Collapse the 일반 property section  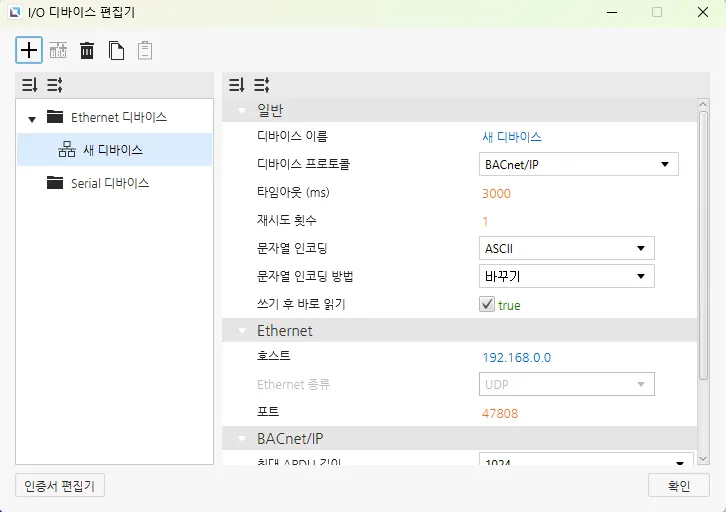[241, 110]
